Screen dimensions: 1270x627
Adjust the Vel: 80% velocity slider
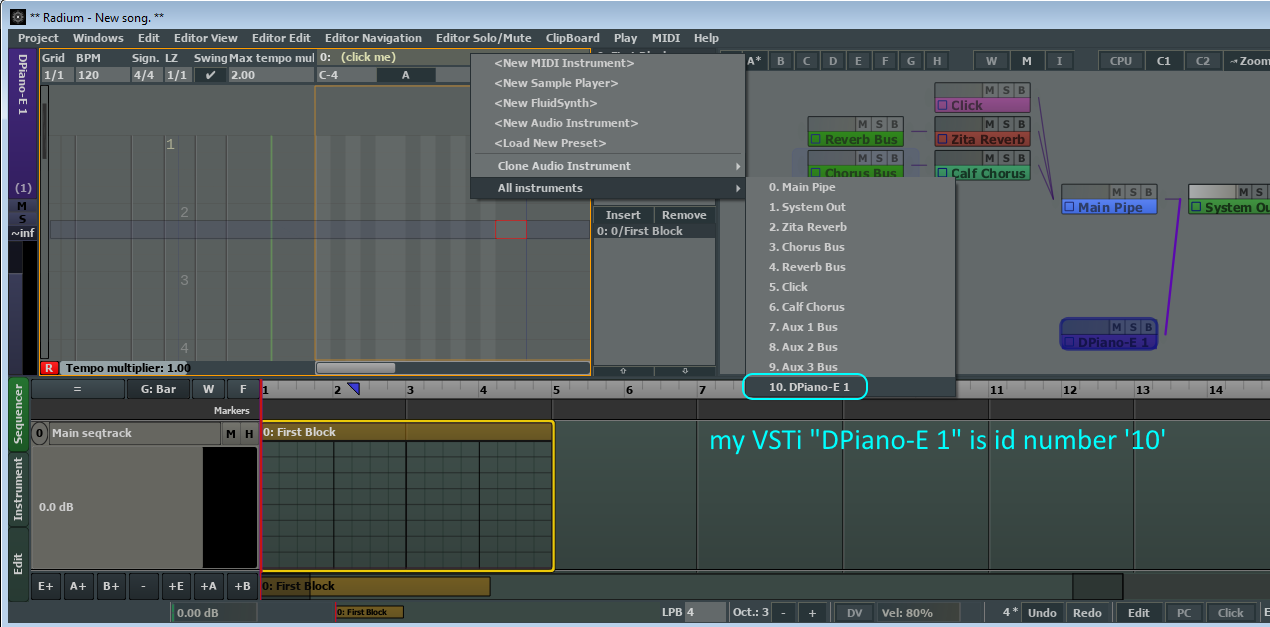917,611
